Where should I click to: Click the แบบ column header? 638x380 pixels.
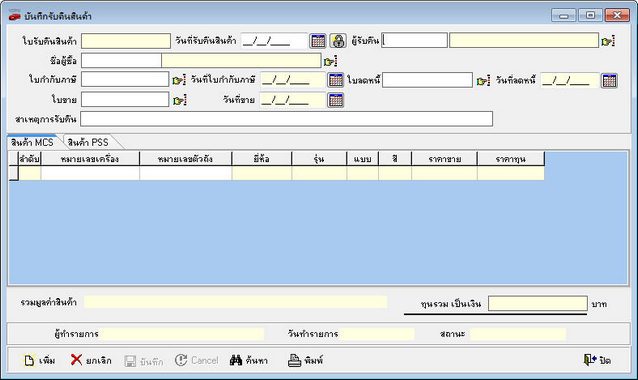(363, 159)
